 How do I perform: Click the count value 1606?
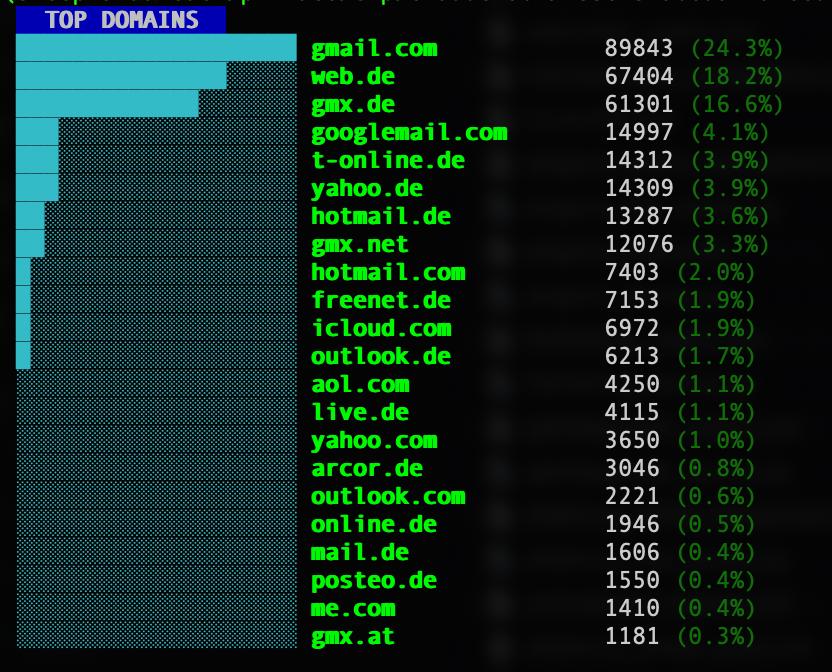pos(632,552)
